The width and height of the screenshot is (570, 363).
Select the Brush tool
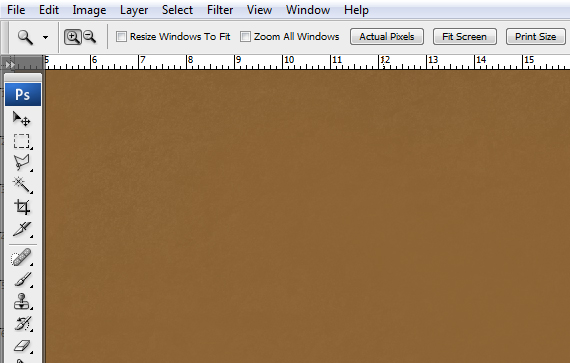[x=22, y=279]
